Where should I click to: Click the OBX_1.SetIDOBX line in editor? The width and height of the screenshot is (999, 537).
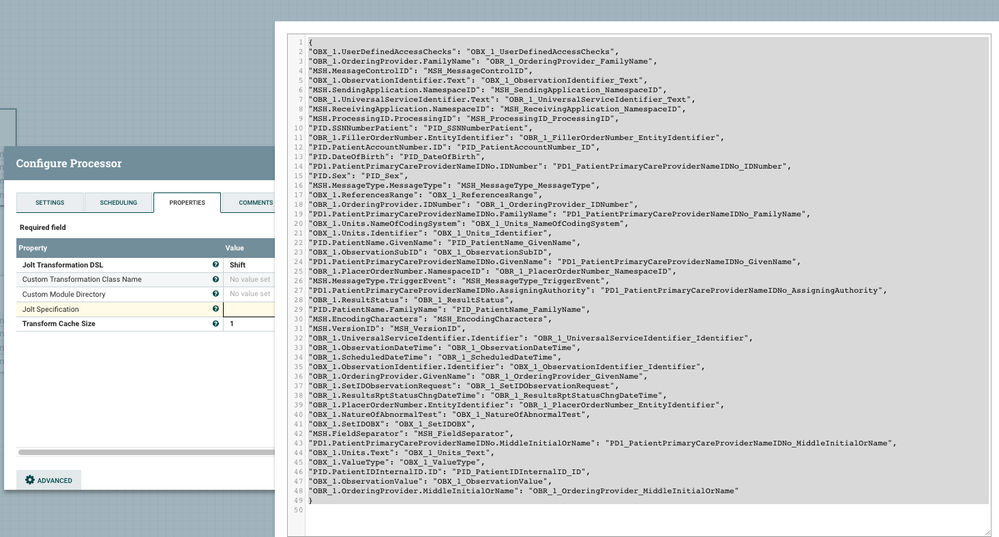(x=391, y=424)
